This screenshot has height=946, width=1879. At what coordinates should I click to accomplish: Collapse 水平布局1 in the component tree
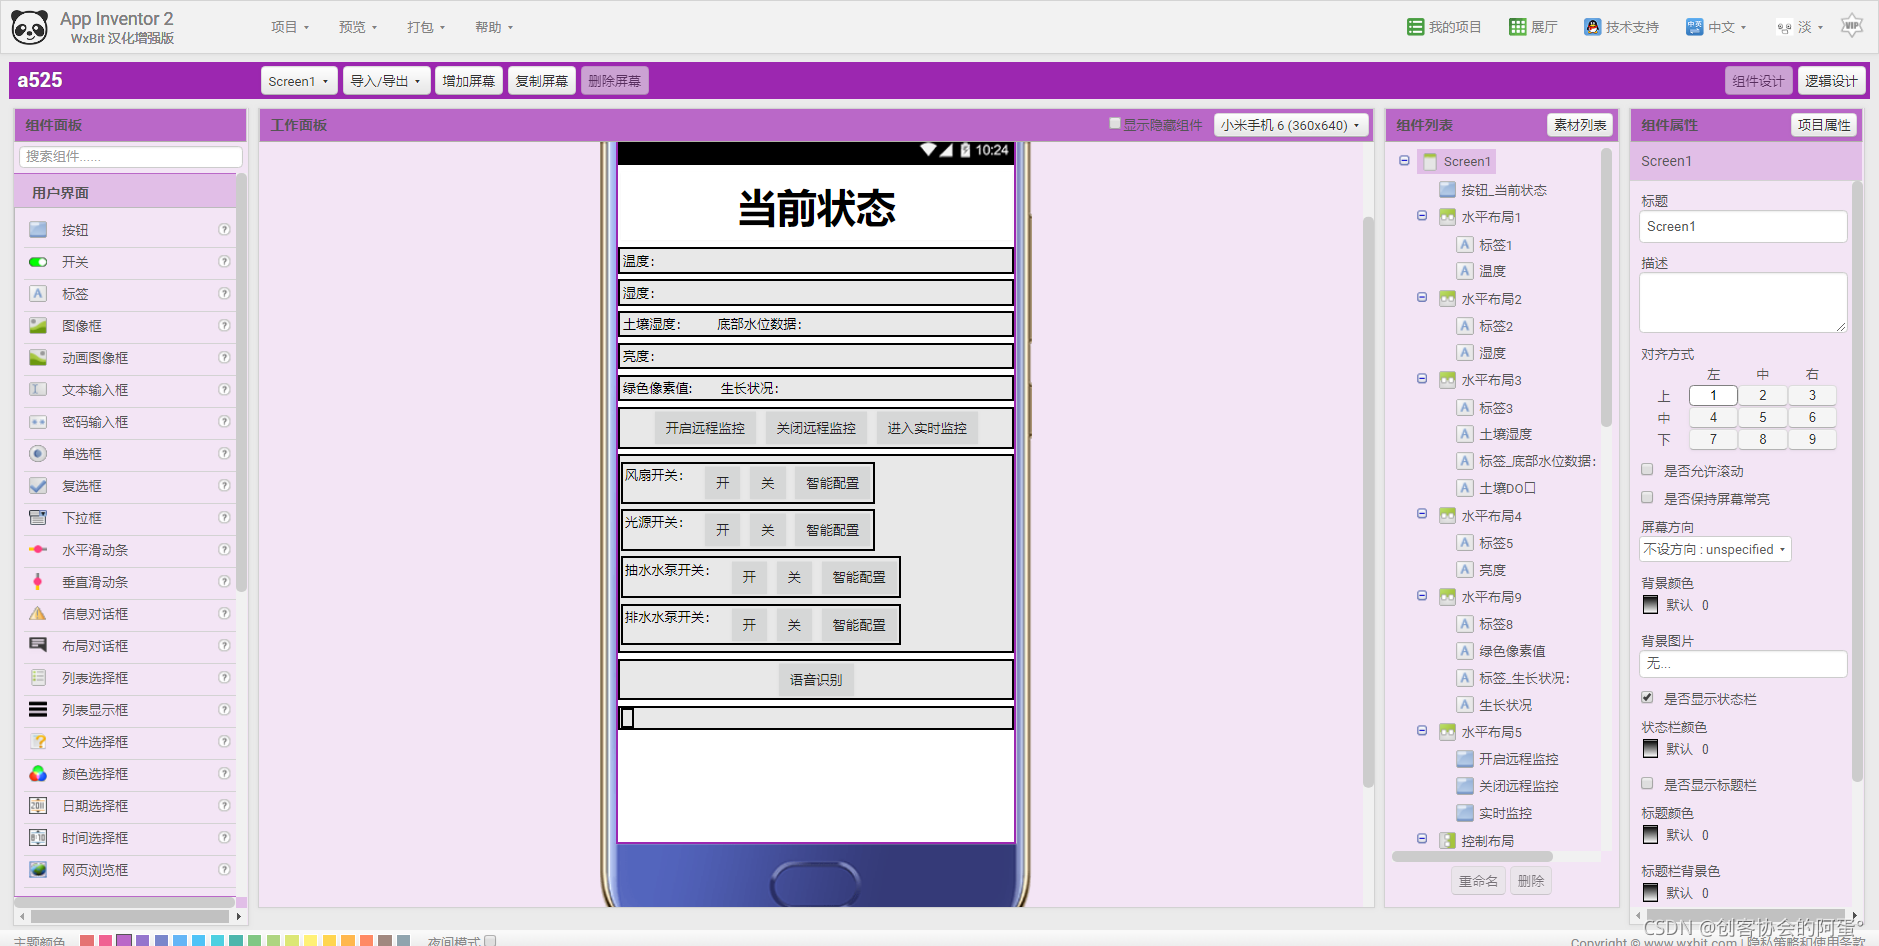[1422, 216]
